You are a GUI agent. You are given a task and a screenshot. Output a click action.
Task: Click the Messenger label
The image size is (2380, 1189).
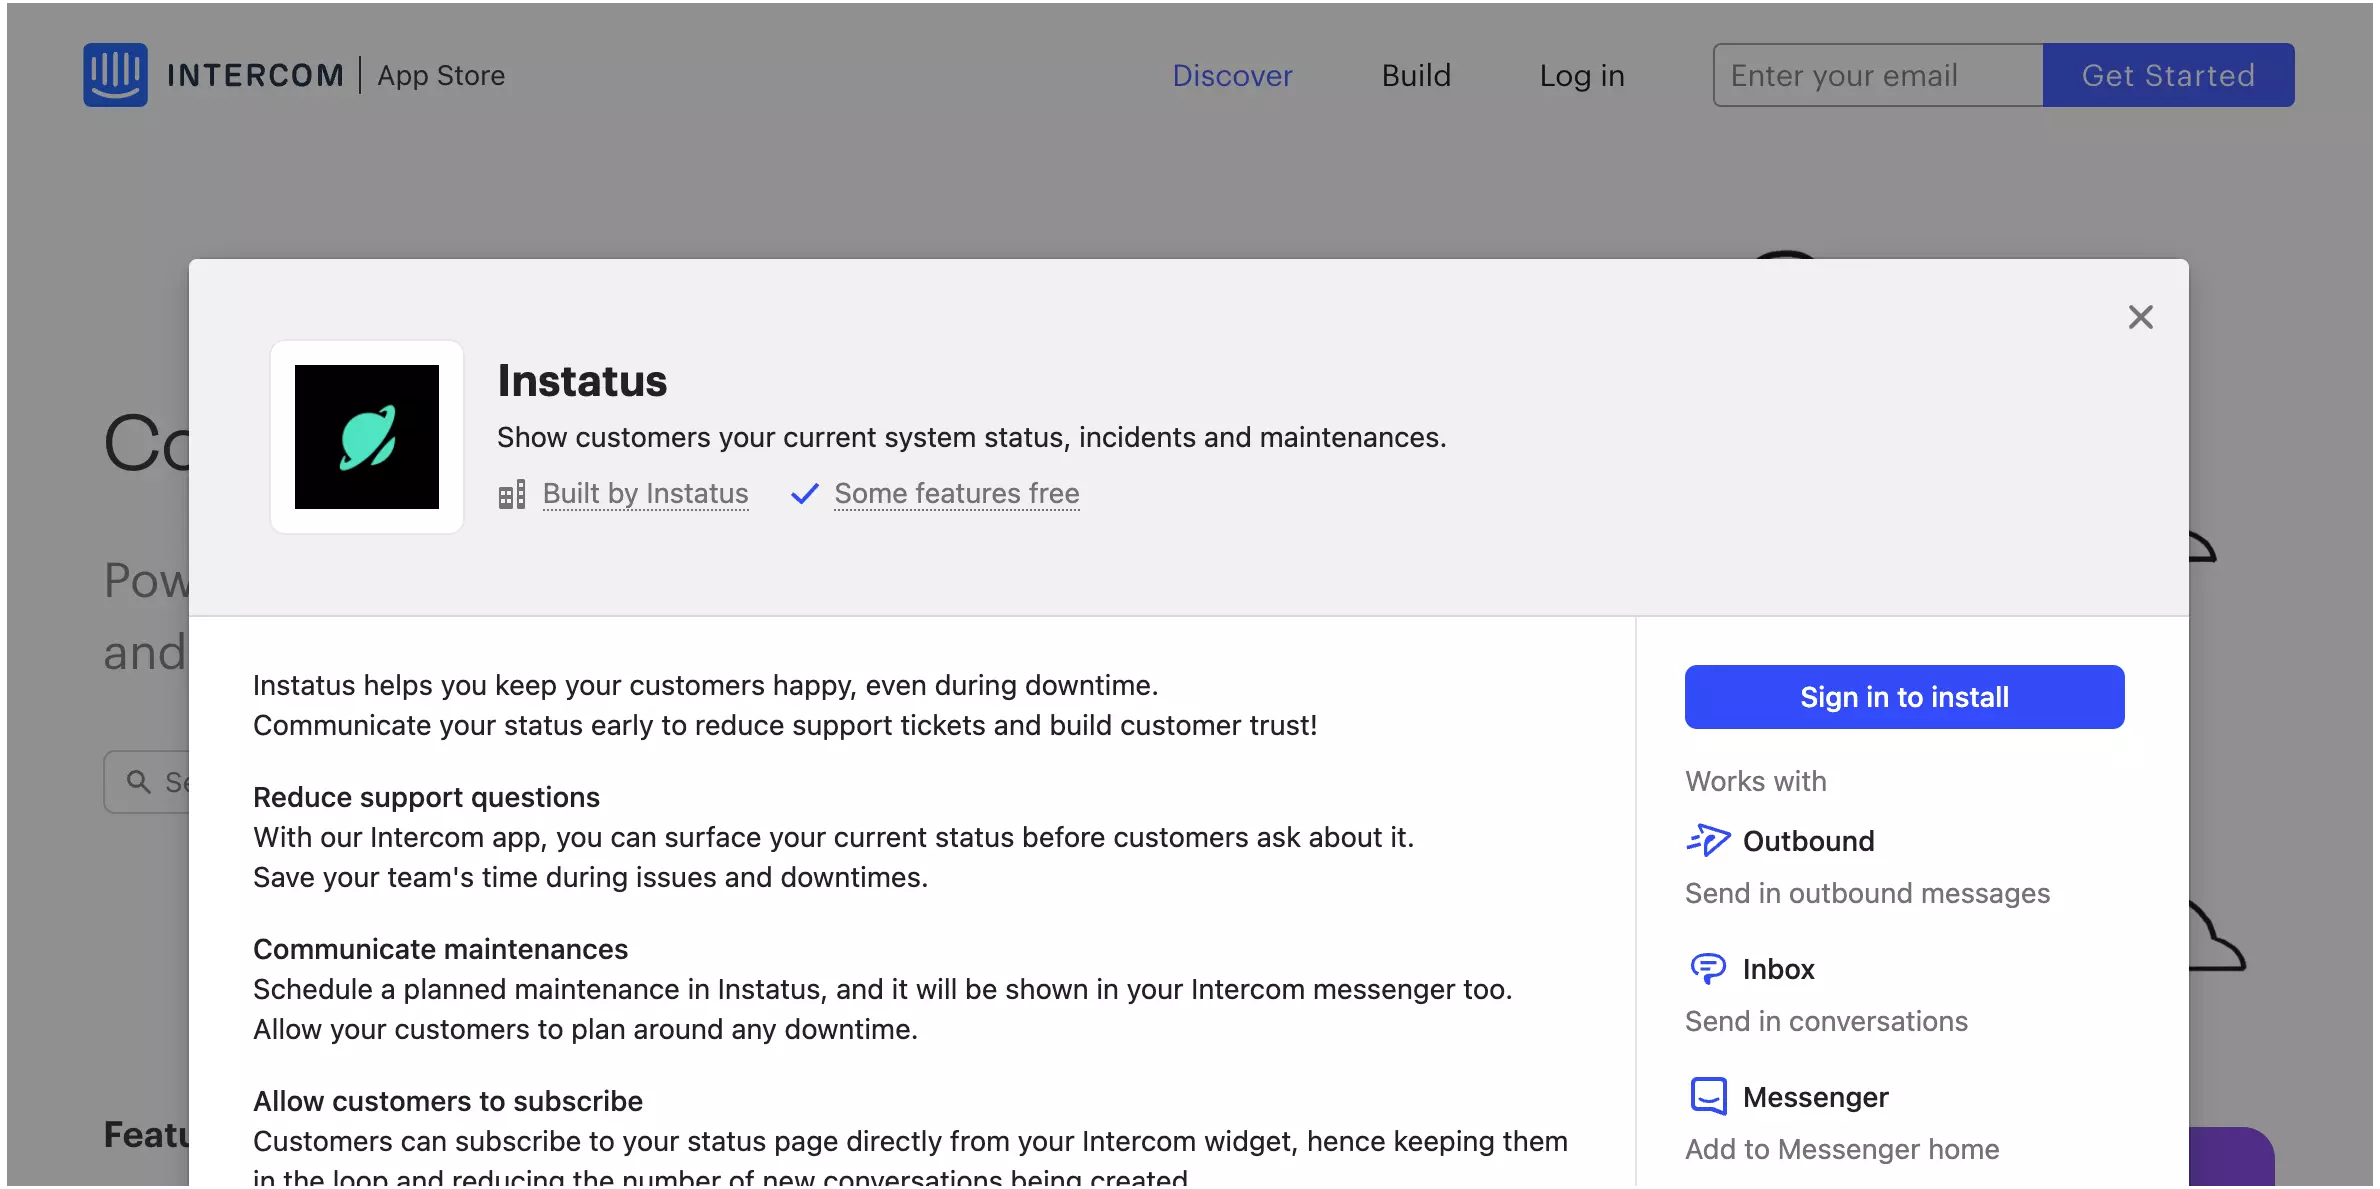1815,1097
